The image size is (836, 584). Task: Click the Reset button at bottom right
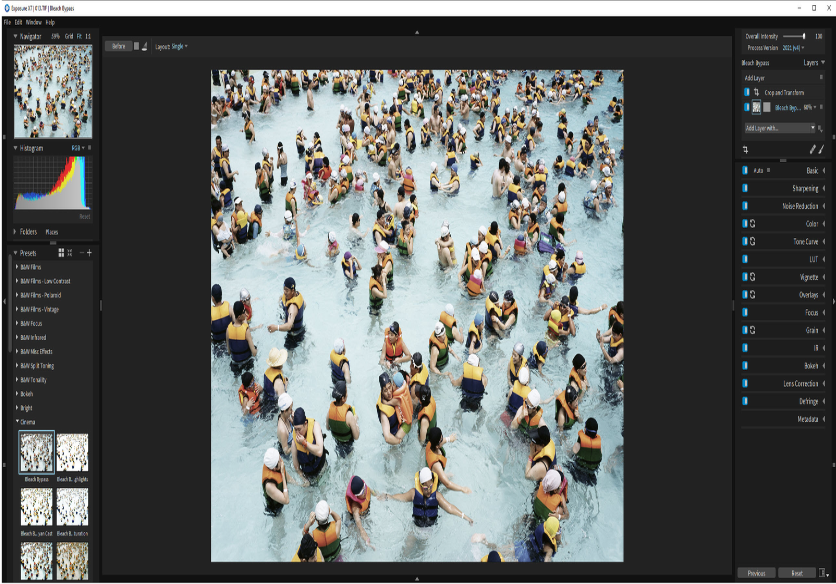pyautogui.click(x=797, y=573)
